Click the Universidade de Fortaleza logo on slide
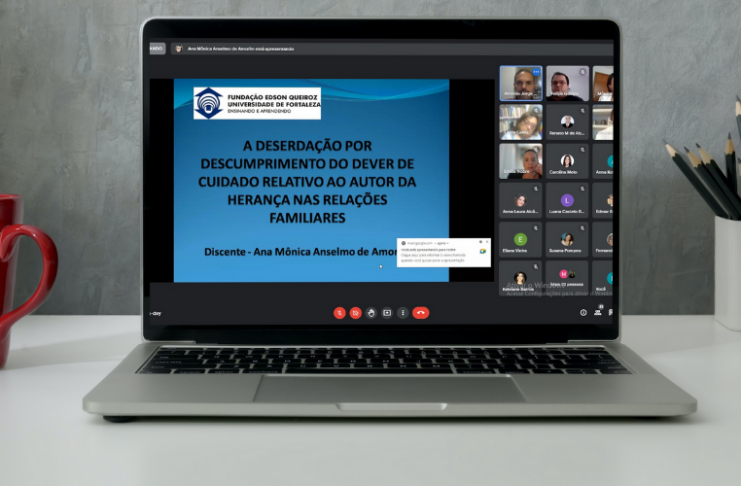This screenshot has height=486, width=741. [x=257, y=103]
